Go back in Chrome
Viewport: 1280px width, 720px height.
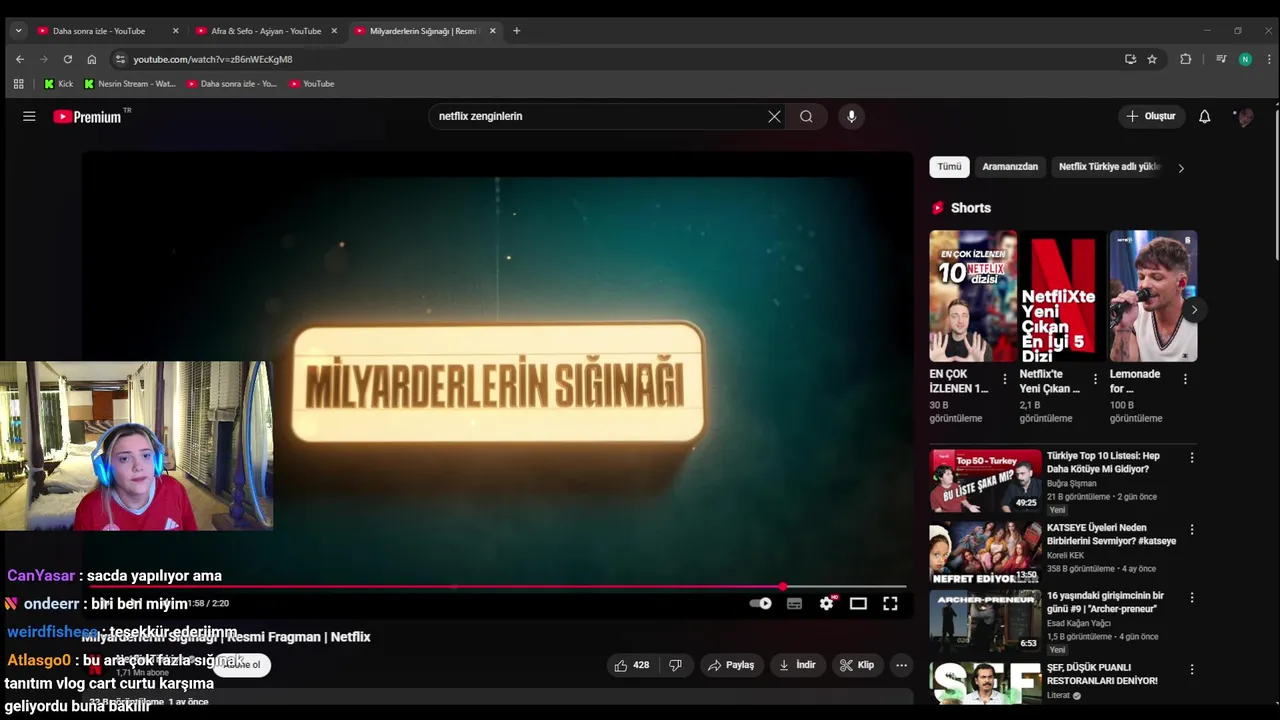tap(20, 59)
